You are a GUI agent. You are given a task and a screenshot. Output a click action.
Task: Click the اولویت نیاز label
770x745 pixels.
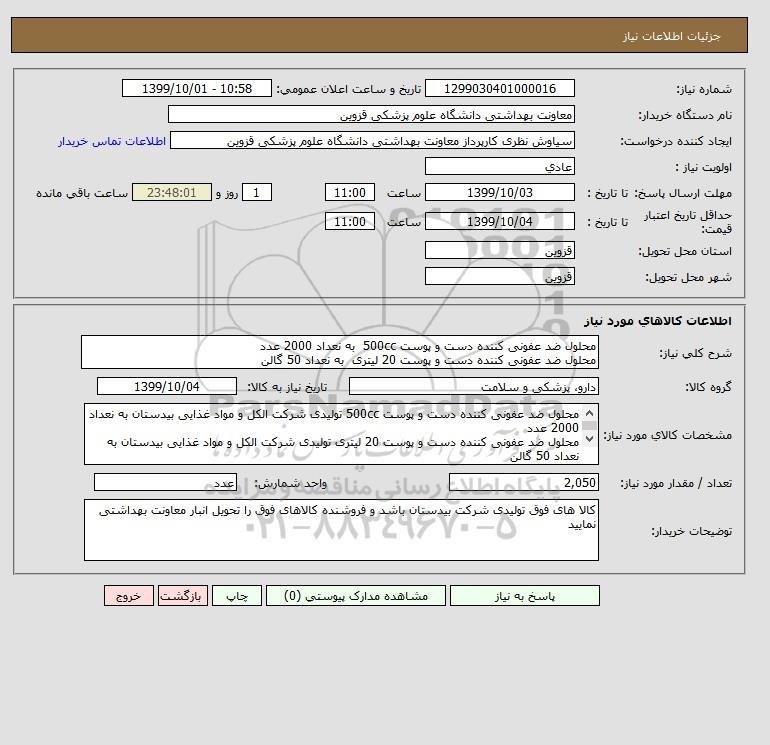[704, 167]
